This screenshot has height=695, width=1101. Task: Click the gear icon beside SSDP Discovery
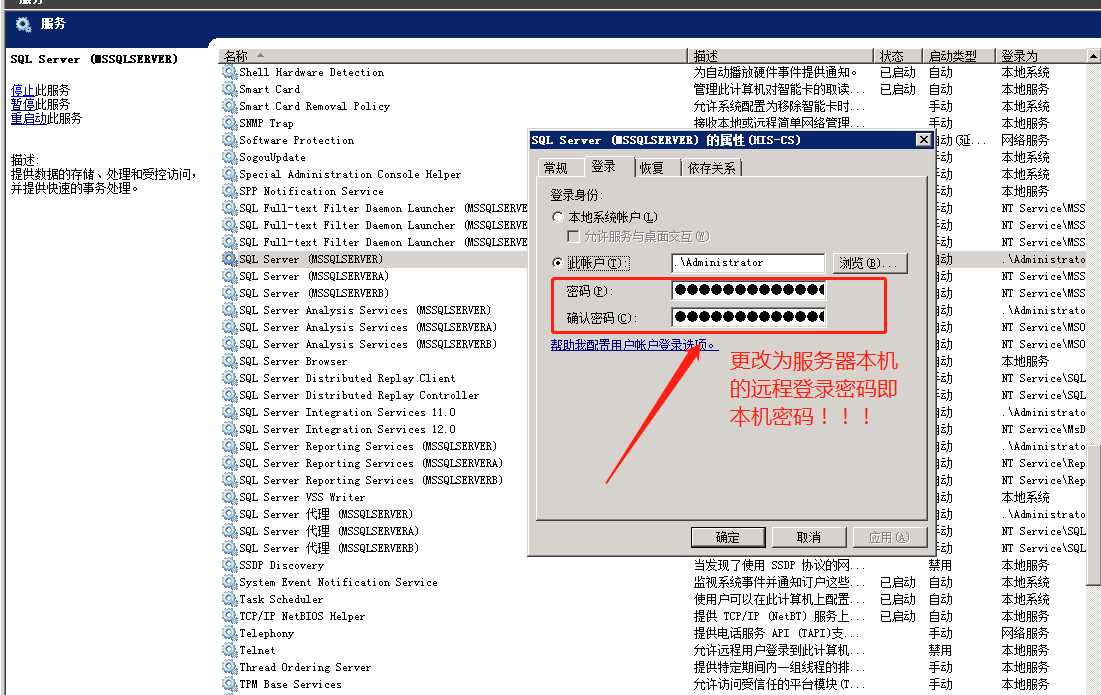(230, 565)
